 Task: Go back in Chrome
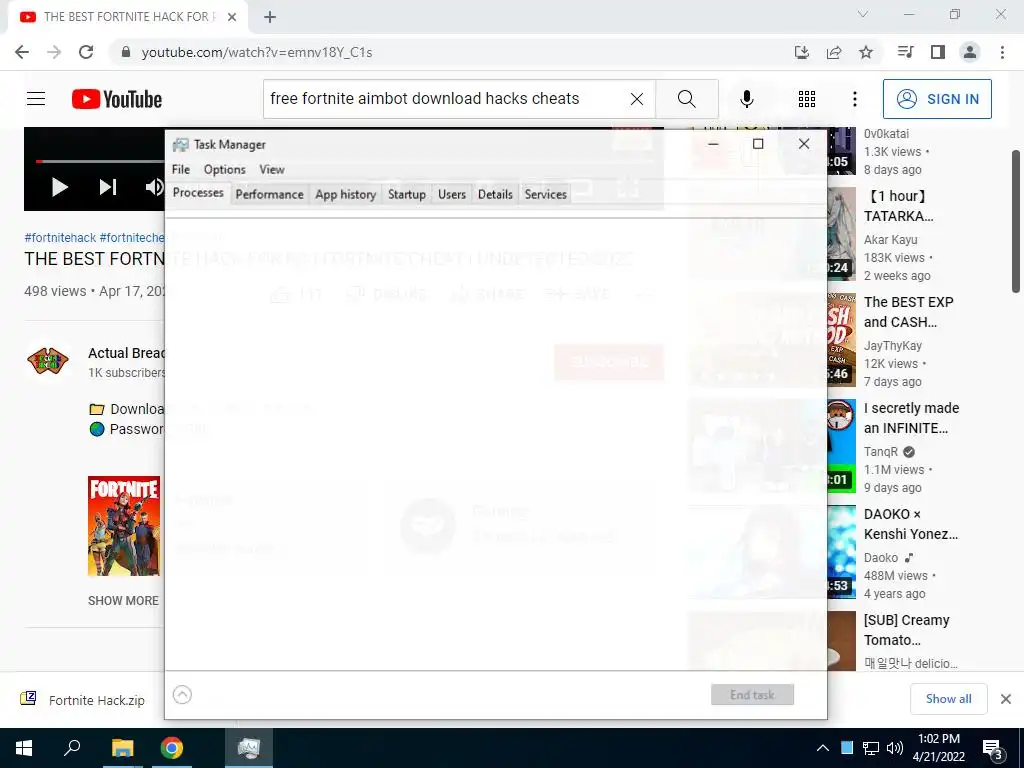[22, 52]
